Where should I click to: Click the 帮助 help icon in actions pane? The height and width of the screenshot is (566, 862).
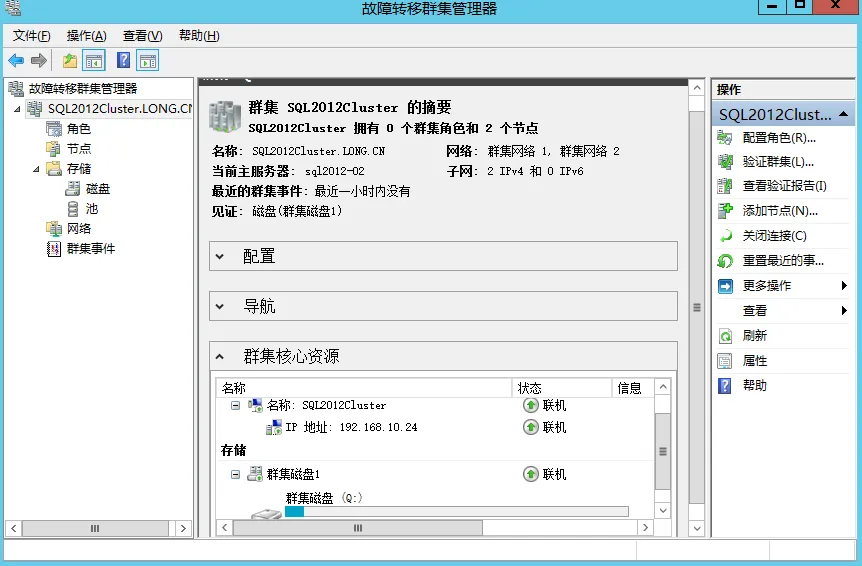(725, 386)
